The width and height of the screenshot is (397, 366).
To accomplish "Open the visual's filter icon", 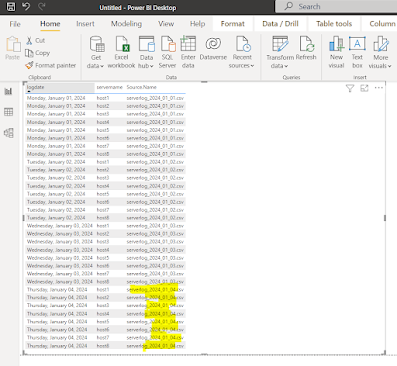I will tap(350, 88).
